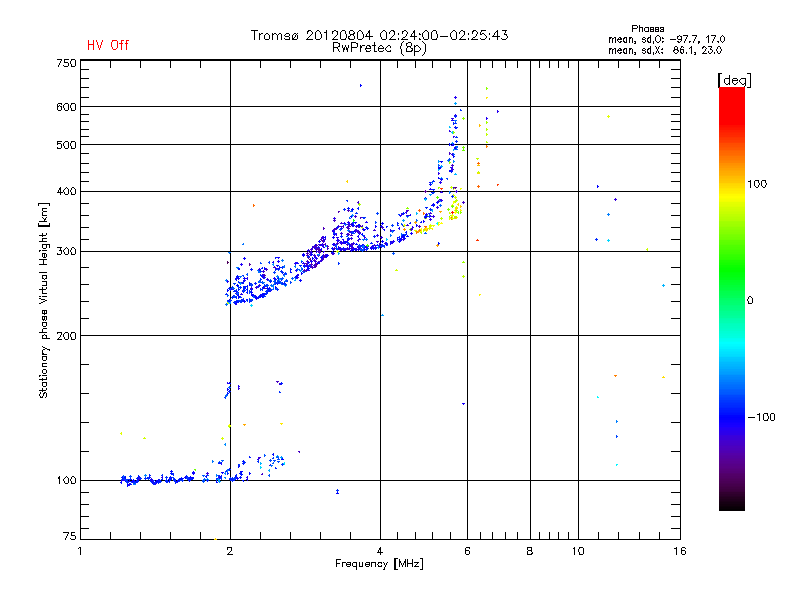Pick yellow at colorbar 100 mark
Screen dimensions: 800x600
click(731, 185)
